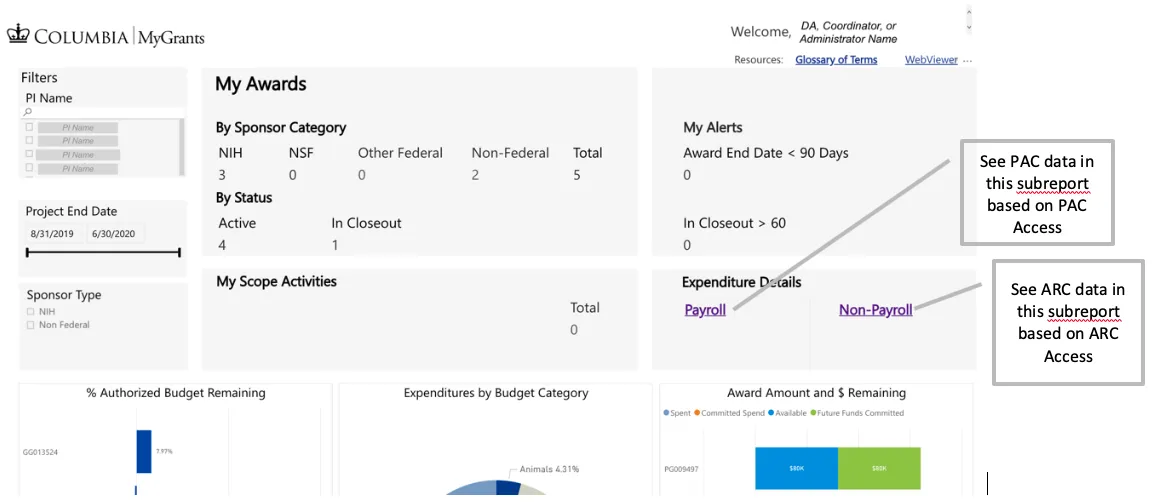Viewport: 1157px width, 502px height.
Task: Check the Non Federal sponsor type box
Action: [30, 325]
